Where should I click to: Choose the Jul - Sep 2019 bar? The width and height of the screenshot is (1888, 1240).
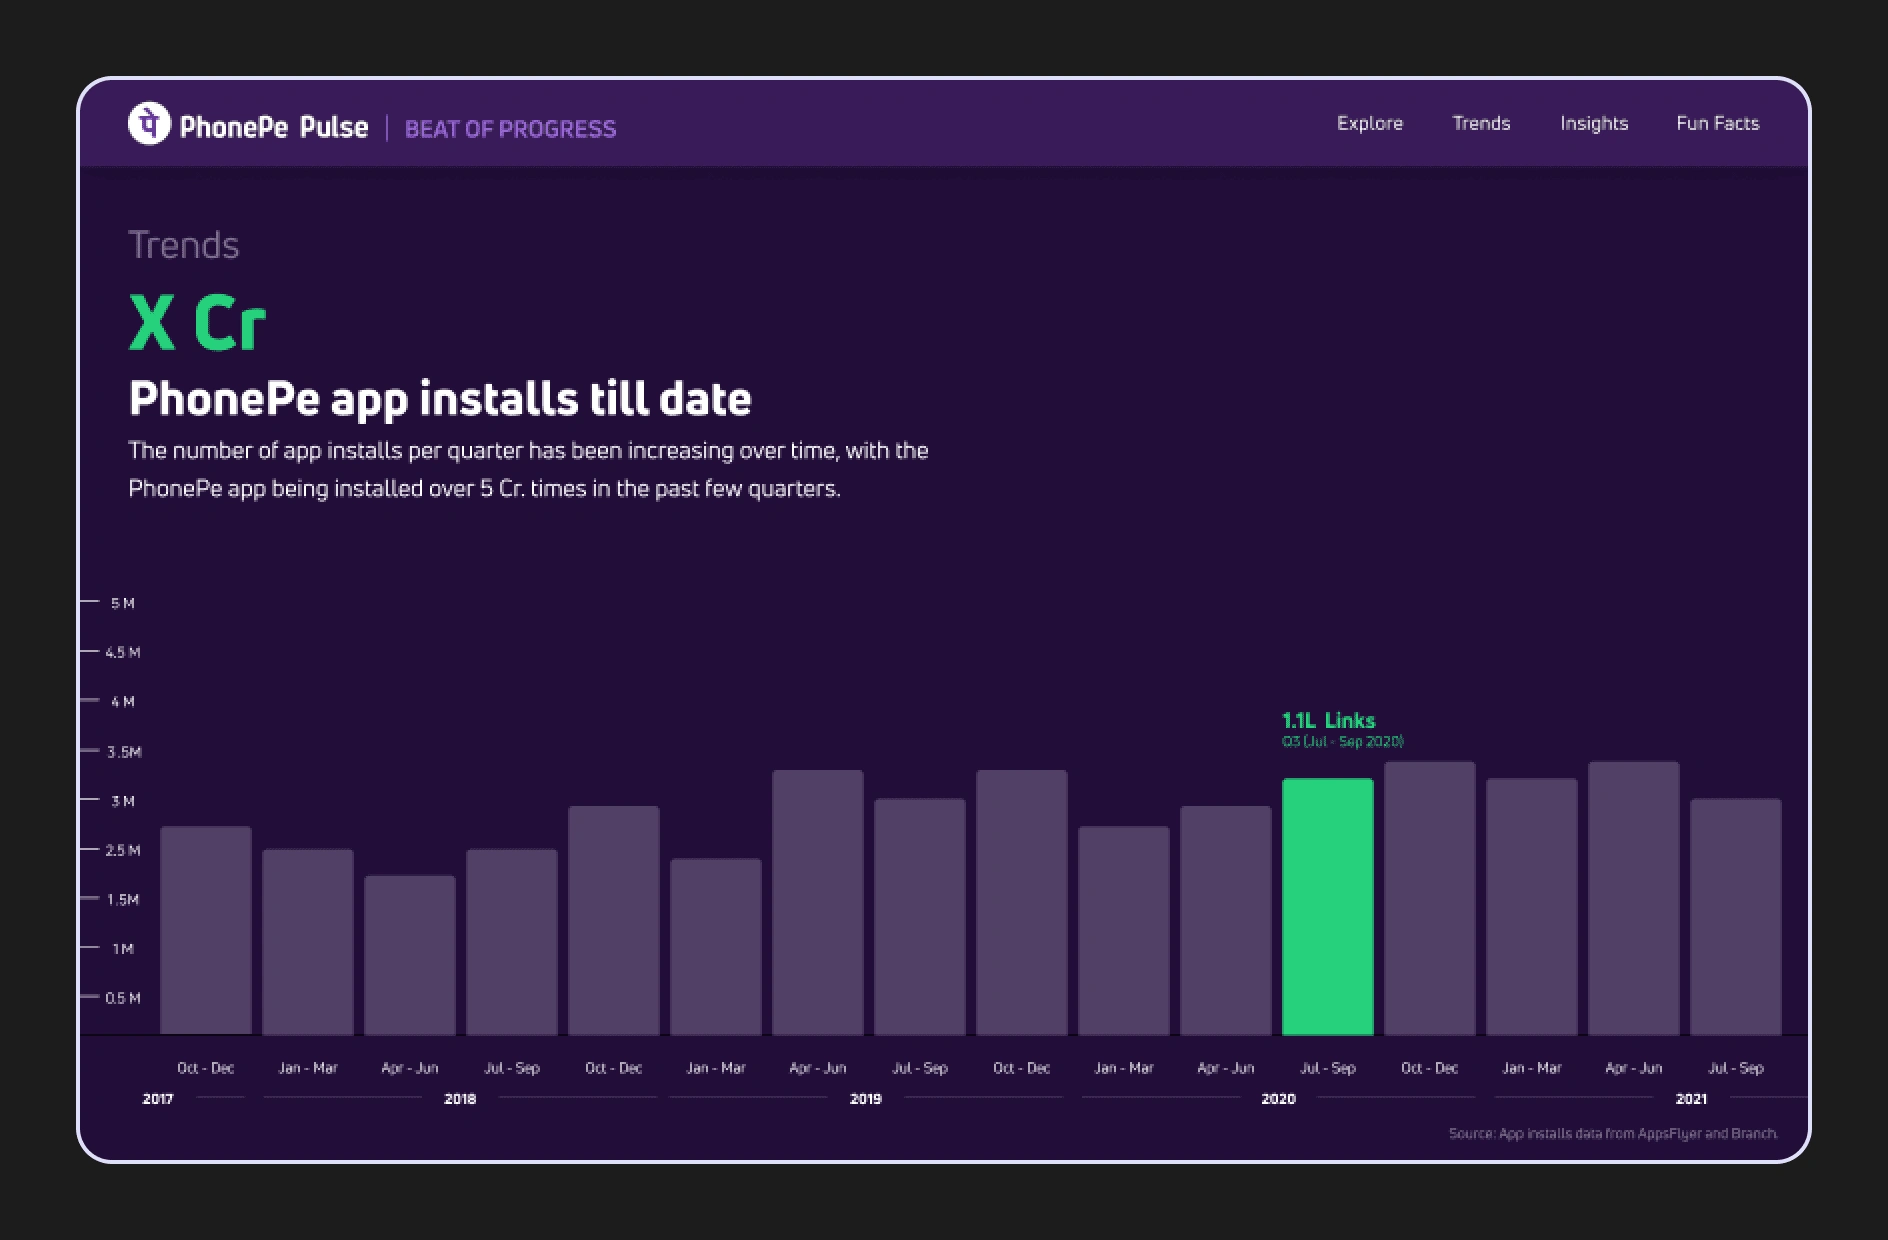[x=920, y=916]
